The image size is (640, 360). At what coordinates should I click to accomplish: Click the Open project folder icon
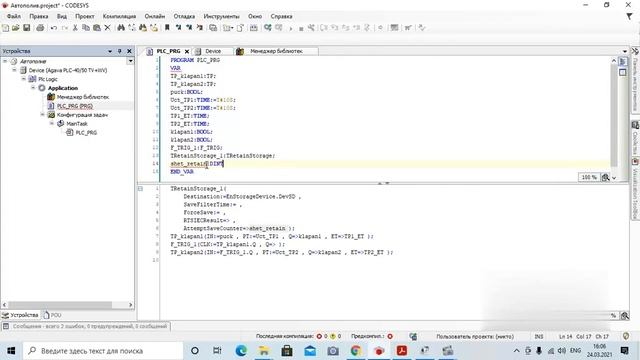tap(16, 28)
